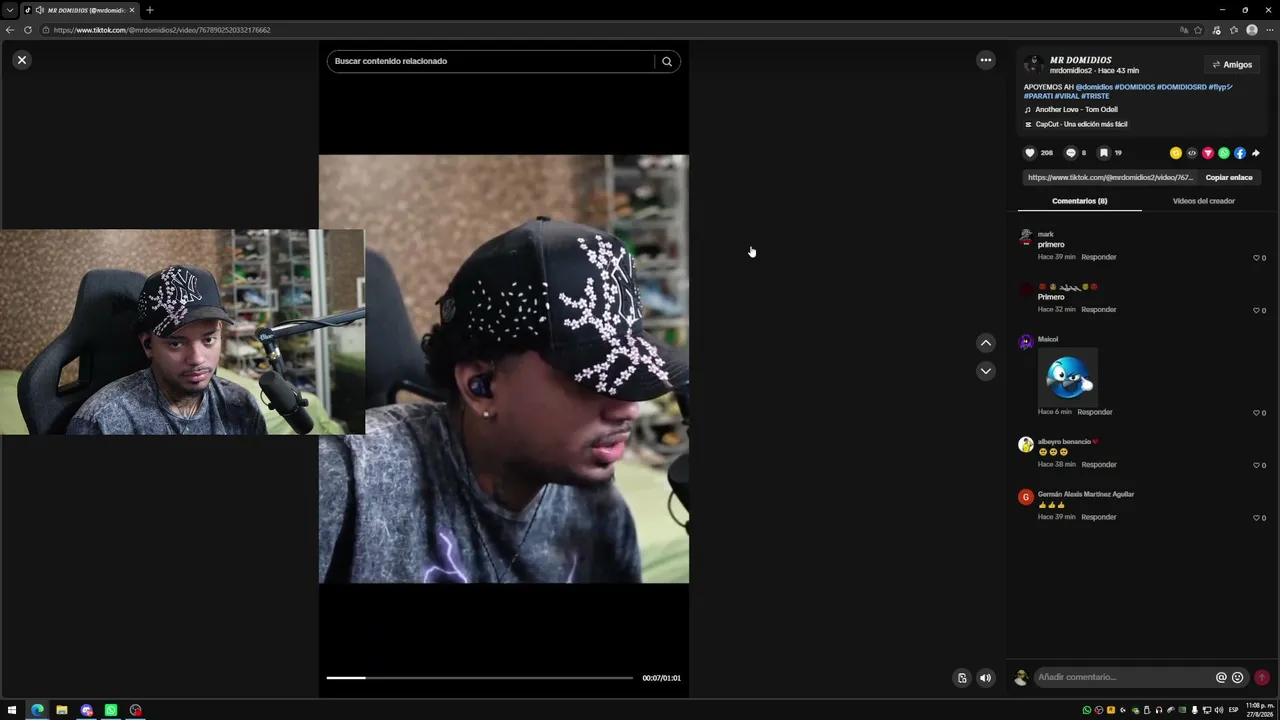The height and width of the screenshot is (720, 1280).
Task: Open MR DOMIDIOS profile avatar
Action: click(1034, 65)
